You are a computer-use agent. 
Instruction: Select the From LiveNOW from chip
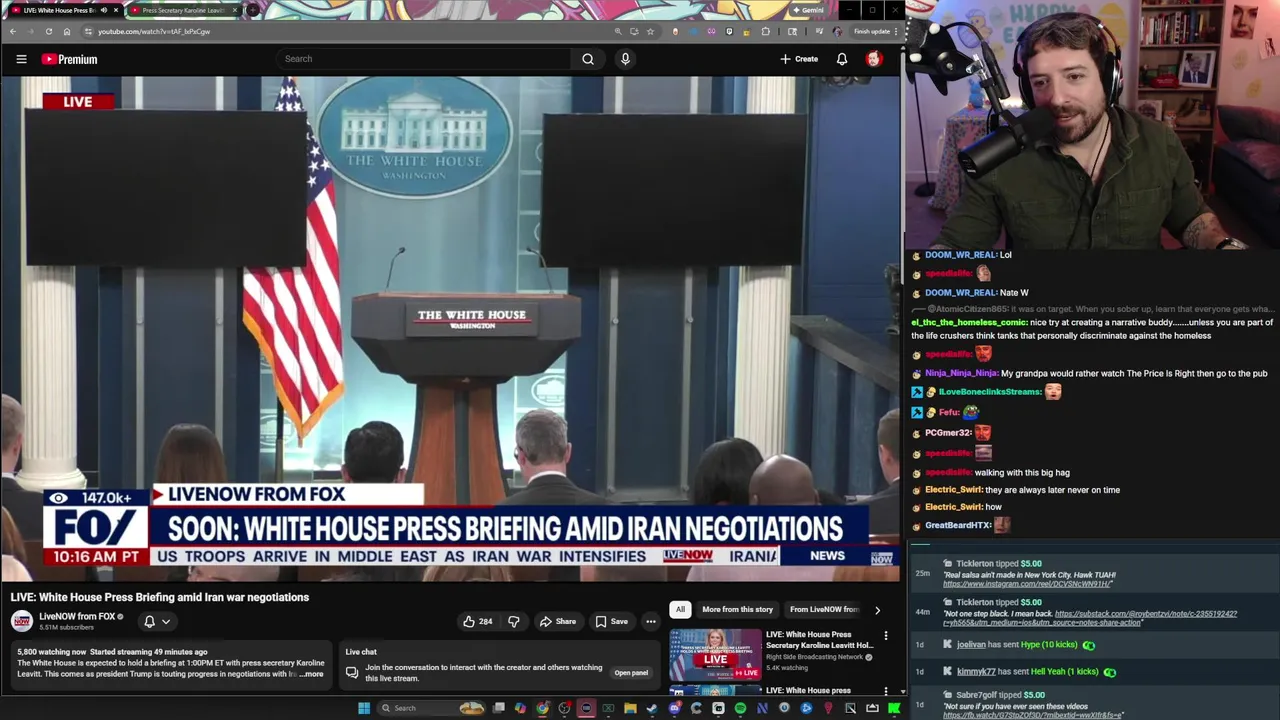point(824,609)
